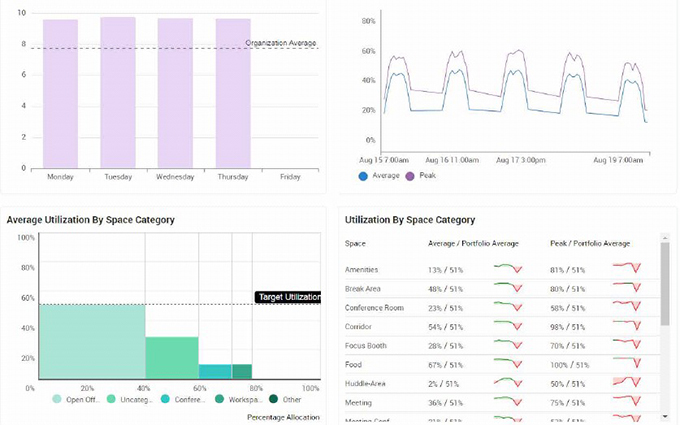The image size is (680, 425).
Task: Click the Uncategorized legend color dot
Action: coord(113,399)
